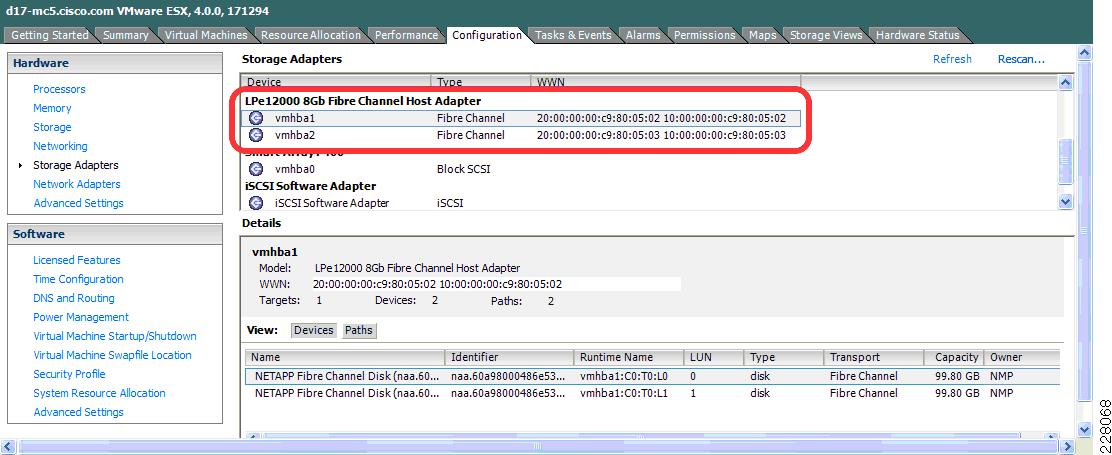Viewport: 1112px width, 455px height.
Task: Click the vmhba1 adapter icon
Action: pos(256,118)
